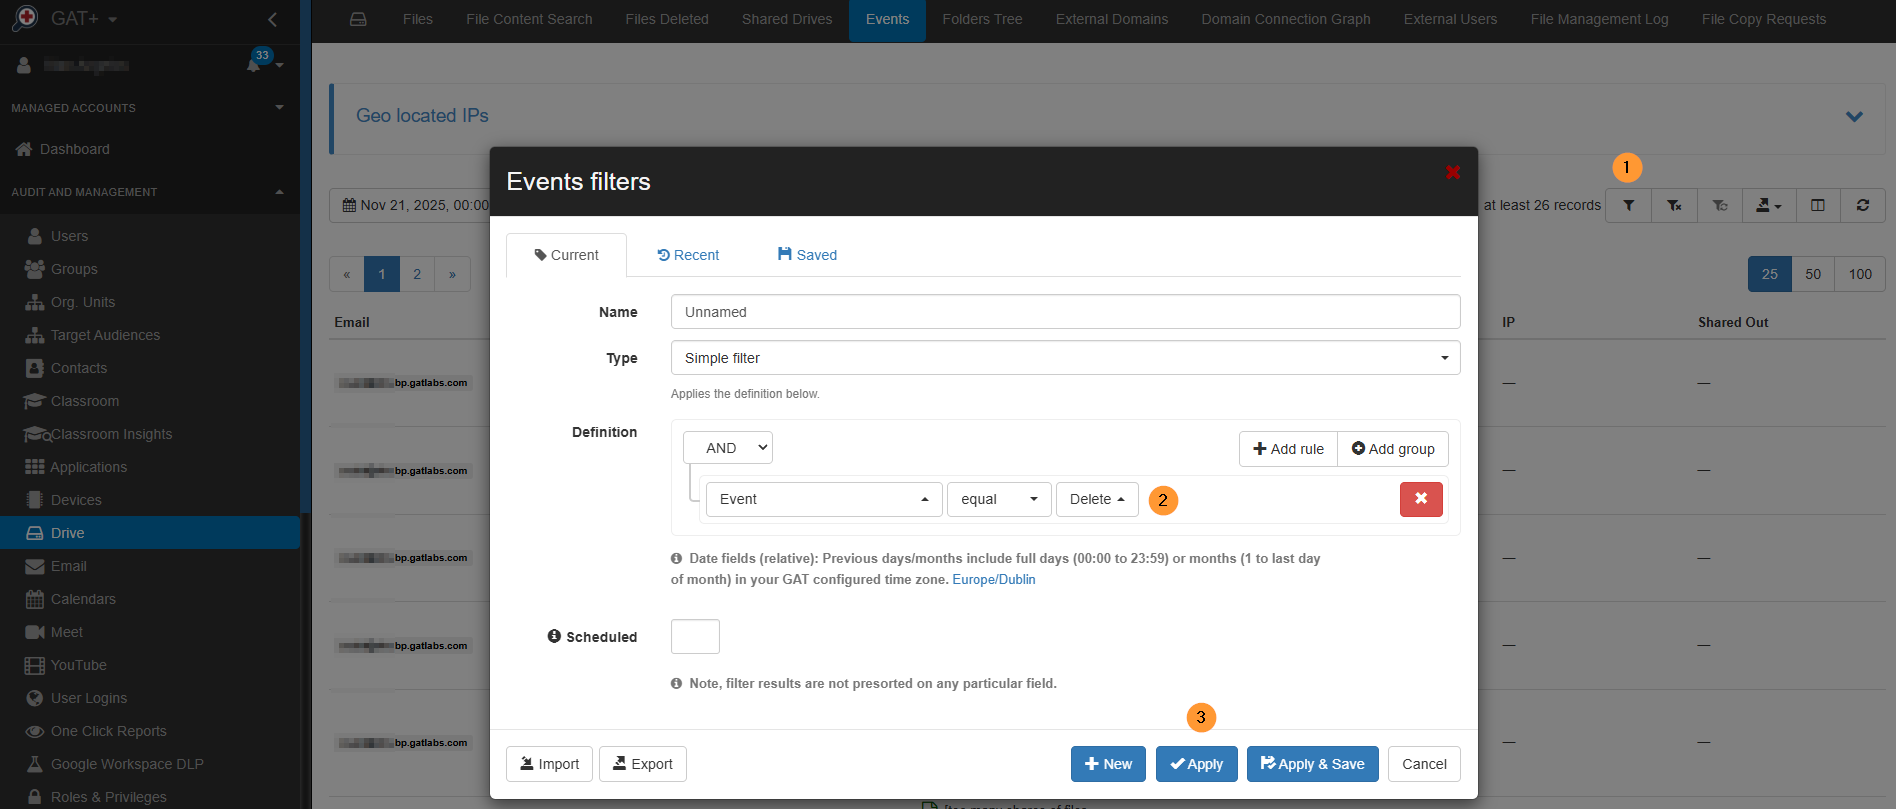
Task: Switch to the Saved filters tab
Action: [x=807, y=255]
